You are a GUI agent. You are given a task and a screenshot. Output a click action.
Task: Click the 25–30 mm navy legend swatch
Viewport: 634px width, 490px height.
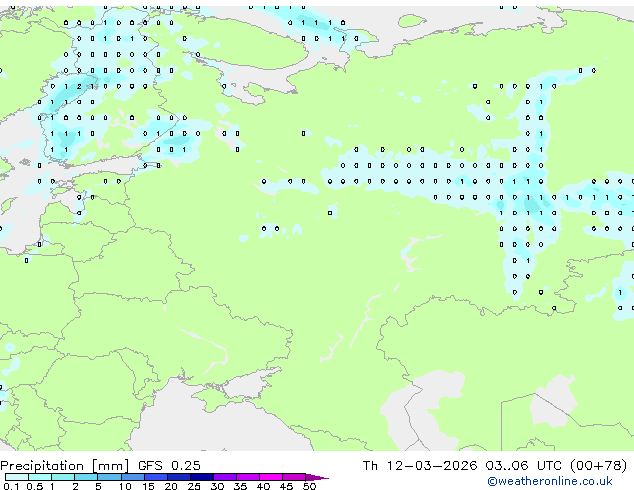coord(202,477)
